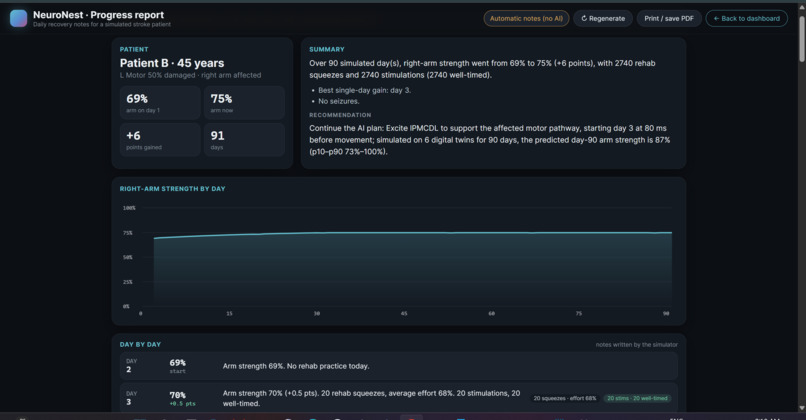Go back to dashboard

[746, 19]
